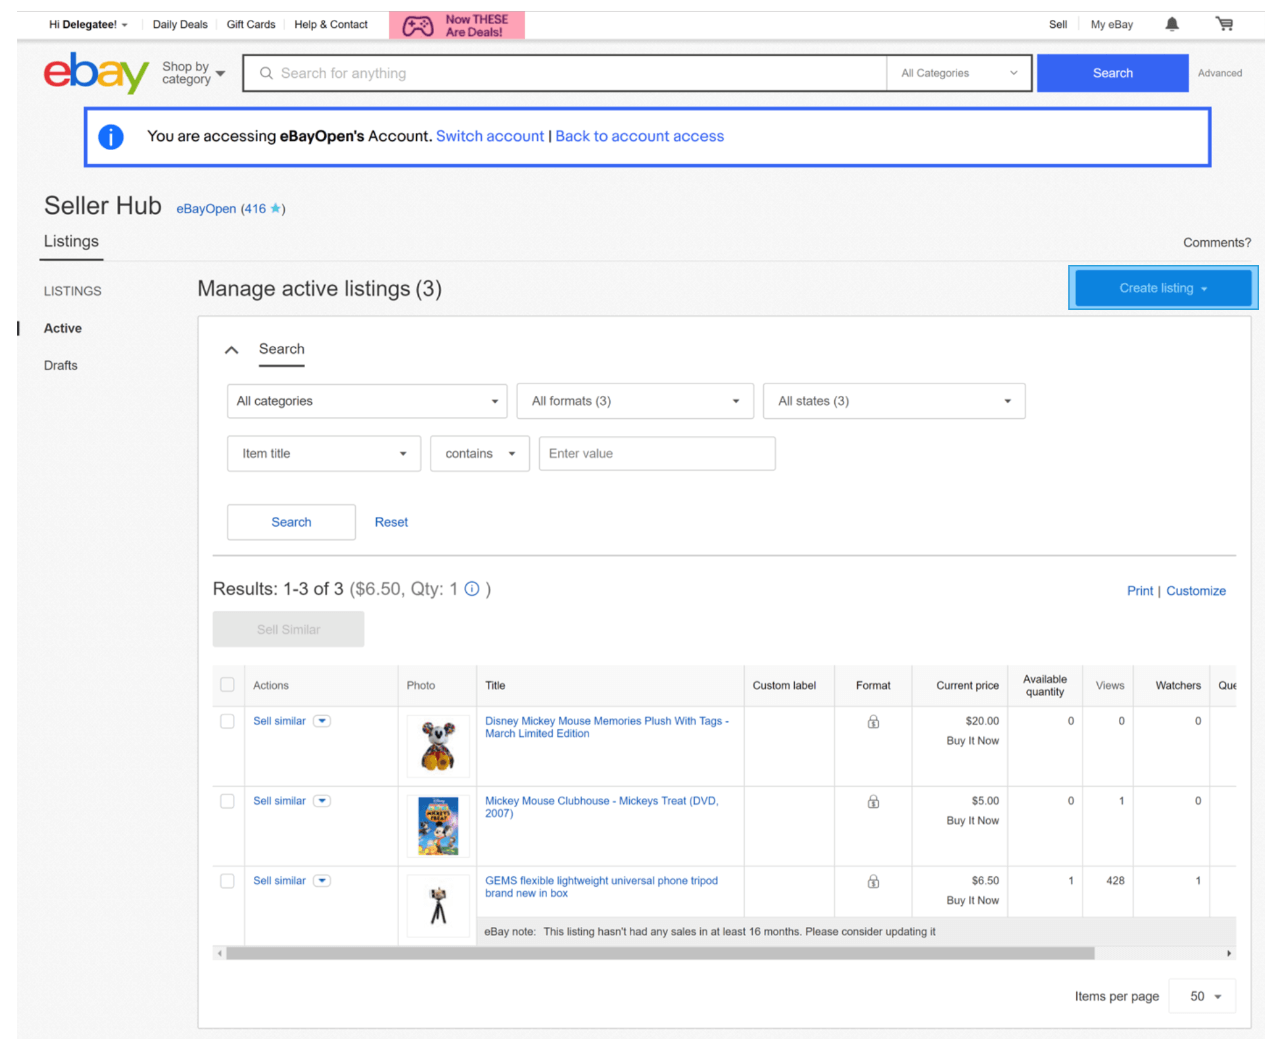
Task: Click the Mickey Mouse plush photo thumbnail
Action: (438, 746)
